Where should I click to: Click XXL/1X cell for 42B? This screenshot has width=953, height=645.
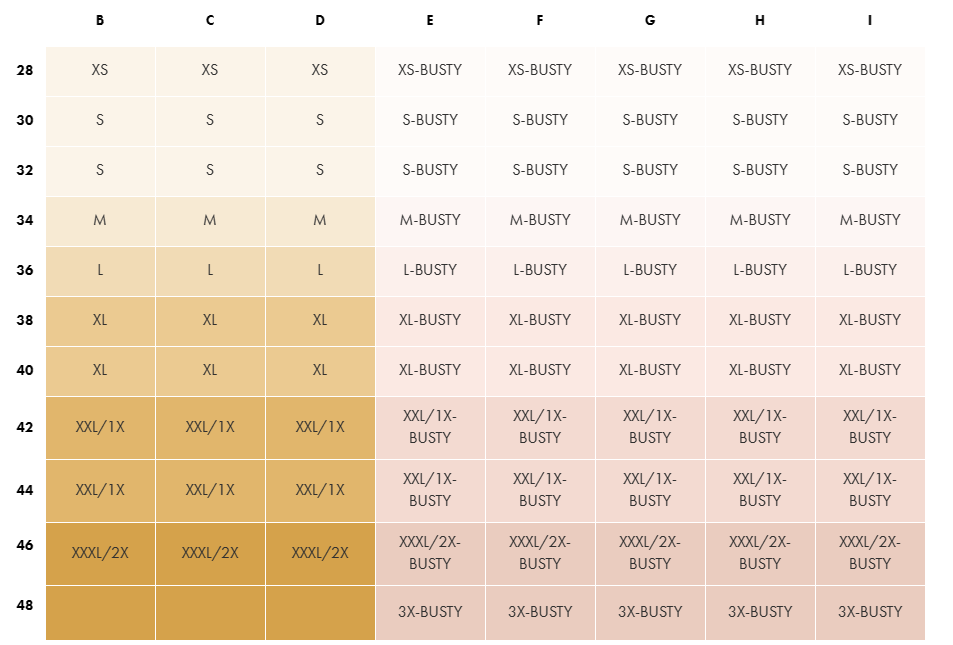tap(100, 427)
